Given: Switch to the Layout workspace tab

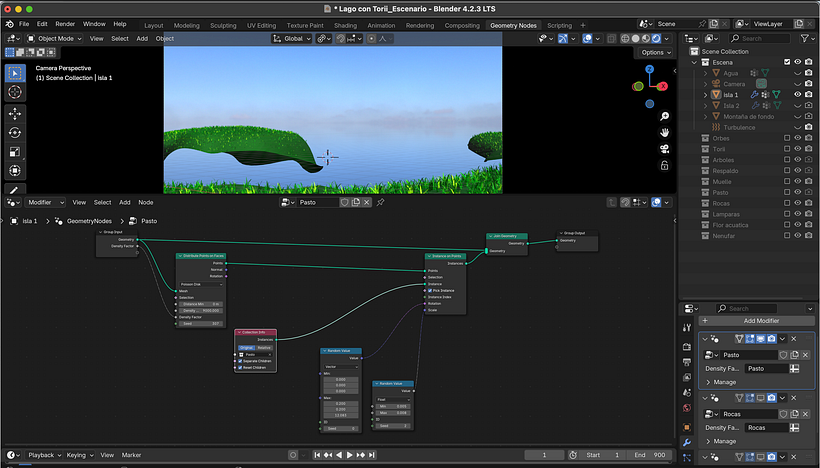Looking at the screenshot, I should pyautogui.click(x=154, y=25).
